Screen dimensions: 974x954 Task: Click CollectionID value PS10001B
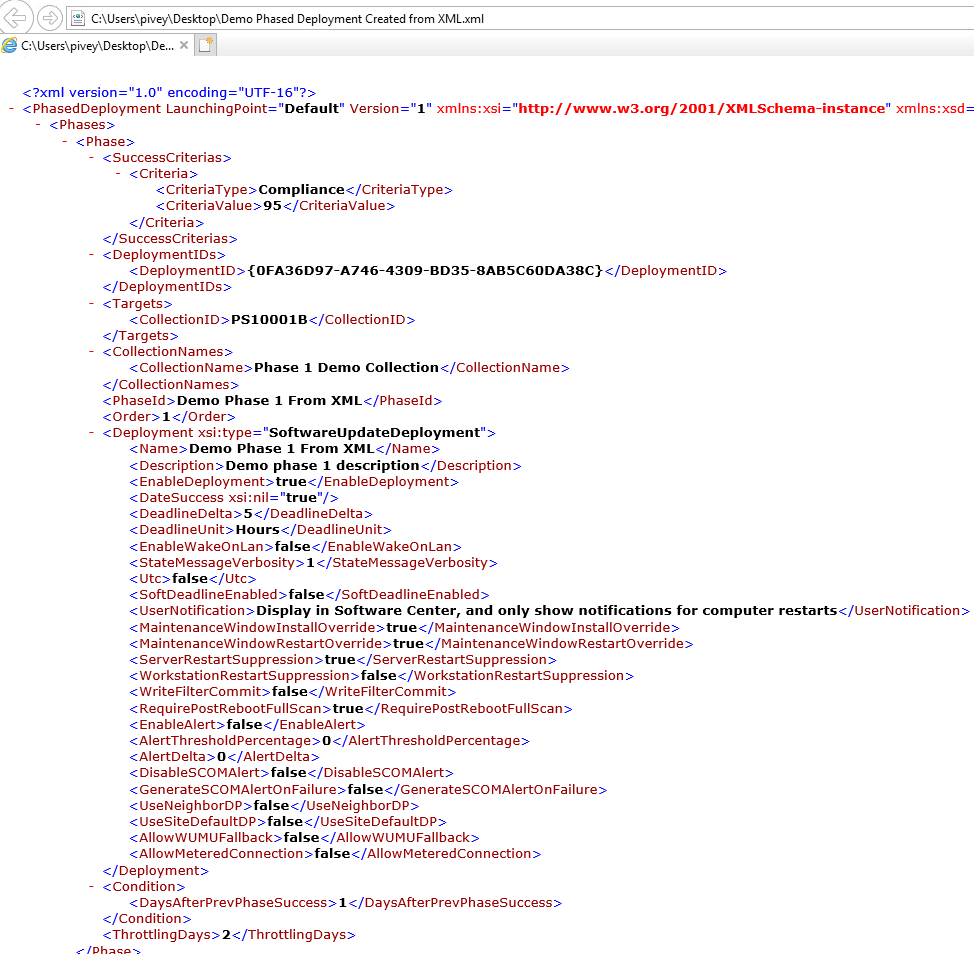click(x=270, y=320)
